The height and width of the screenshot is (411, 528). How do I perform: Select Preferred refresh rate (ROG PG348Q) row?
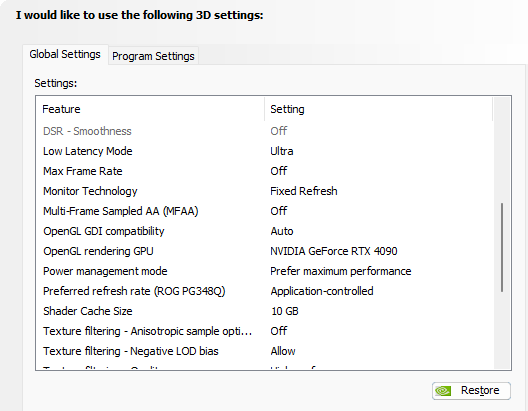(265, 291)
